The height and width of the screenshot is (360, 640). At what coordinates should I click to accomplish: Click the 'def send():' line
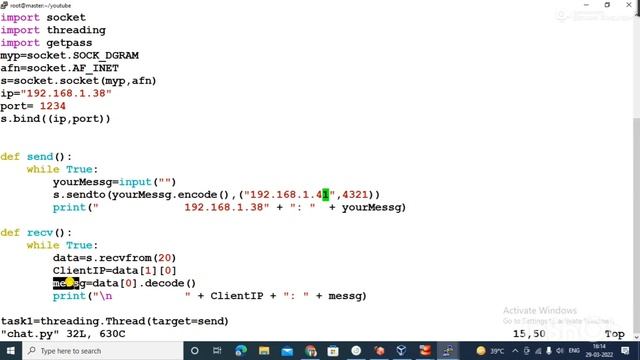36,157
